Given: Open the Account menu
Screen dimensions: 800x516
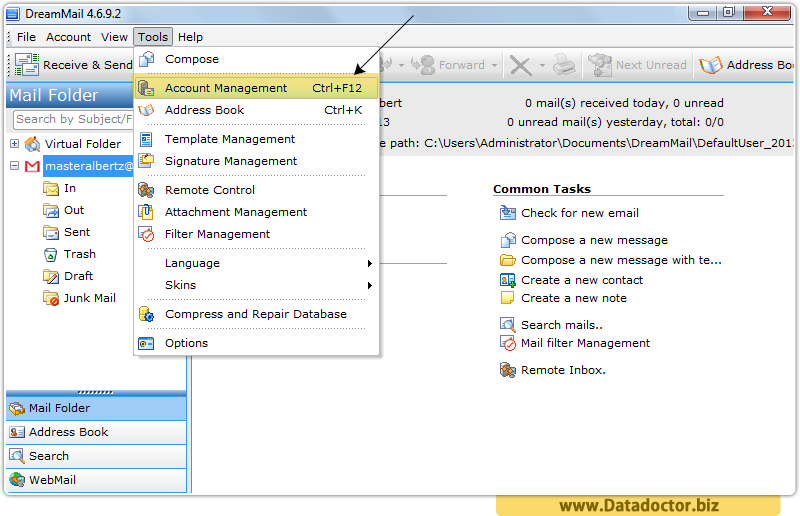Looking at the screenshot, I should click(x=68, y=37).
